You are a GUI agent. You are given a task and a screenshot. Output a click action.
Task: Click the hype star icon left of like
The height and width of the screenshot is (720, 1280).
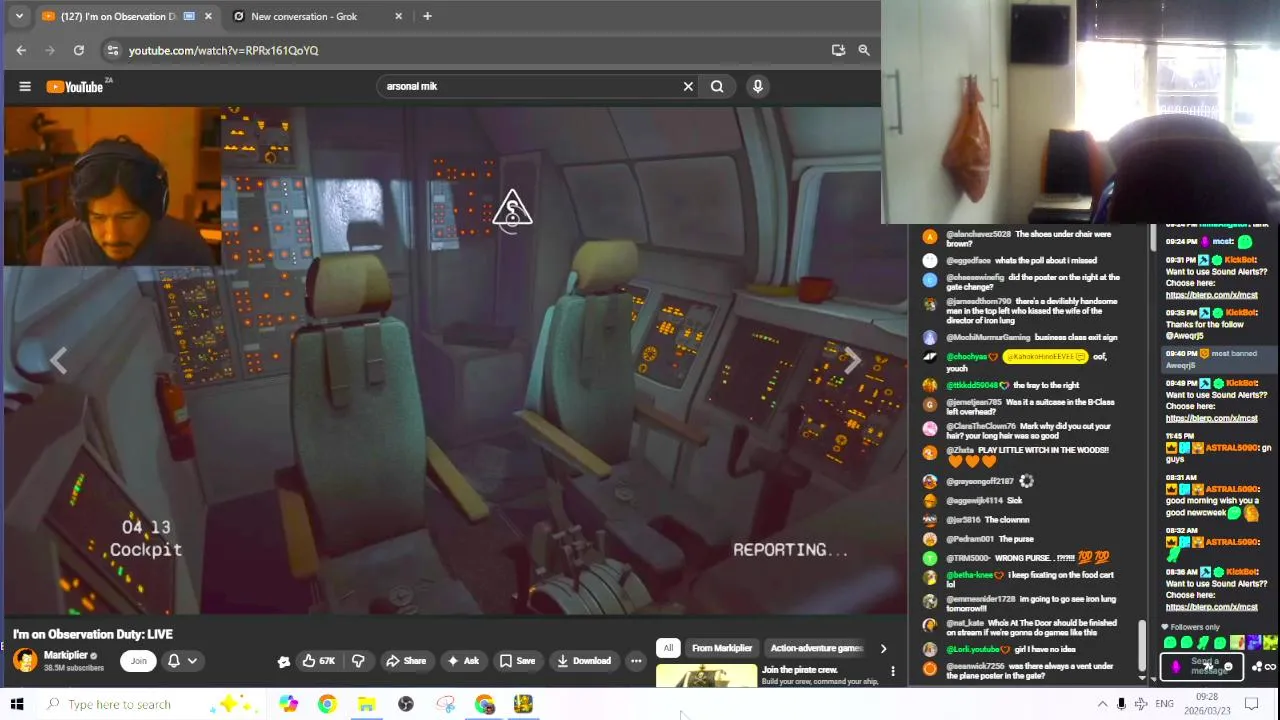(x=284, y=661)
